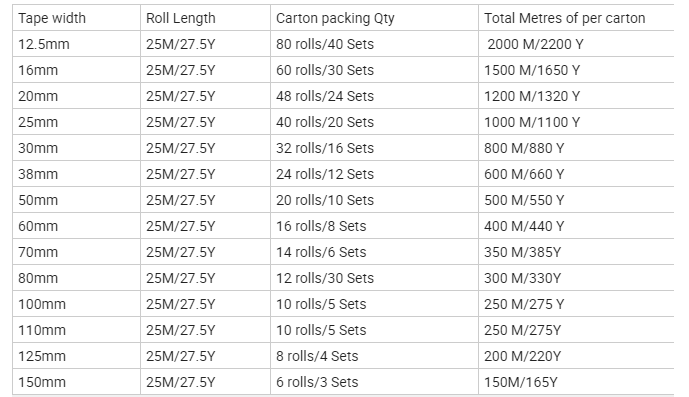This screenshot has width=689, height=397.
Task: Select the 1000 M/1100 Y cell
Action: tap(576, 122)
